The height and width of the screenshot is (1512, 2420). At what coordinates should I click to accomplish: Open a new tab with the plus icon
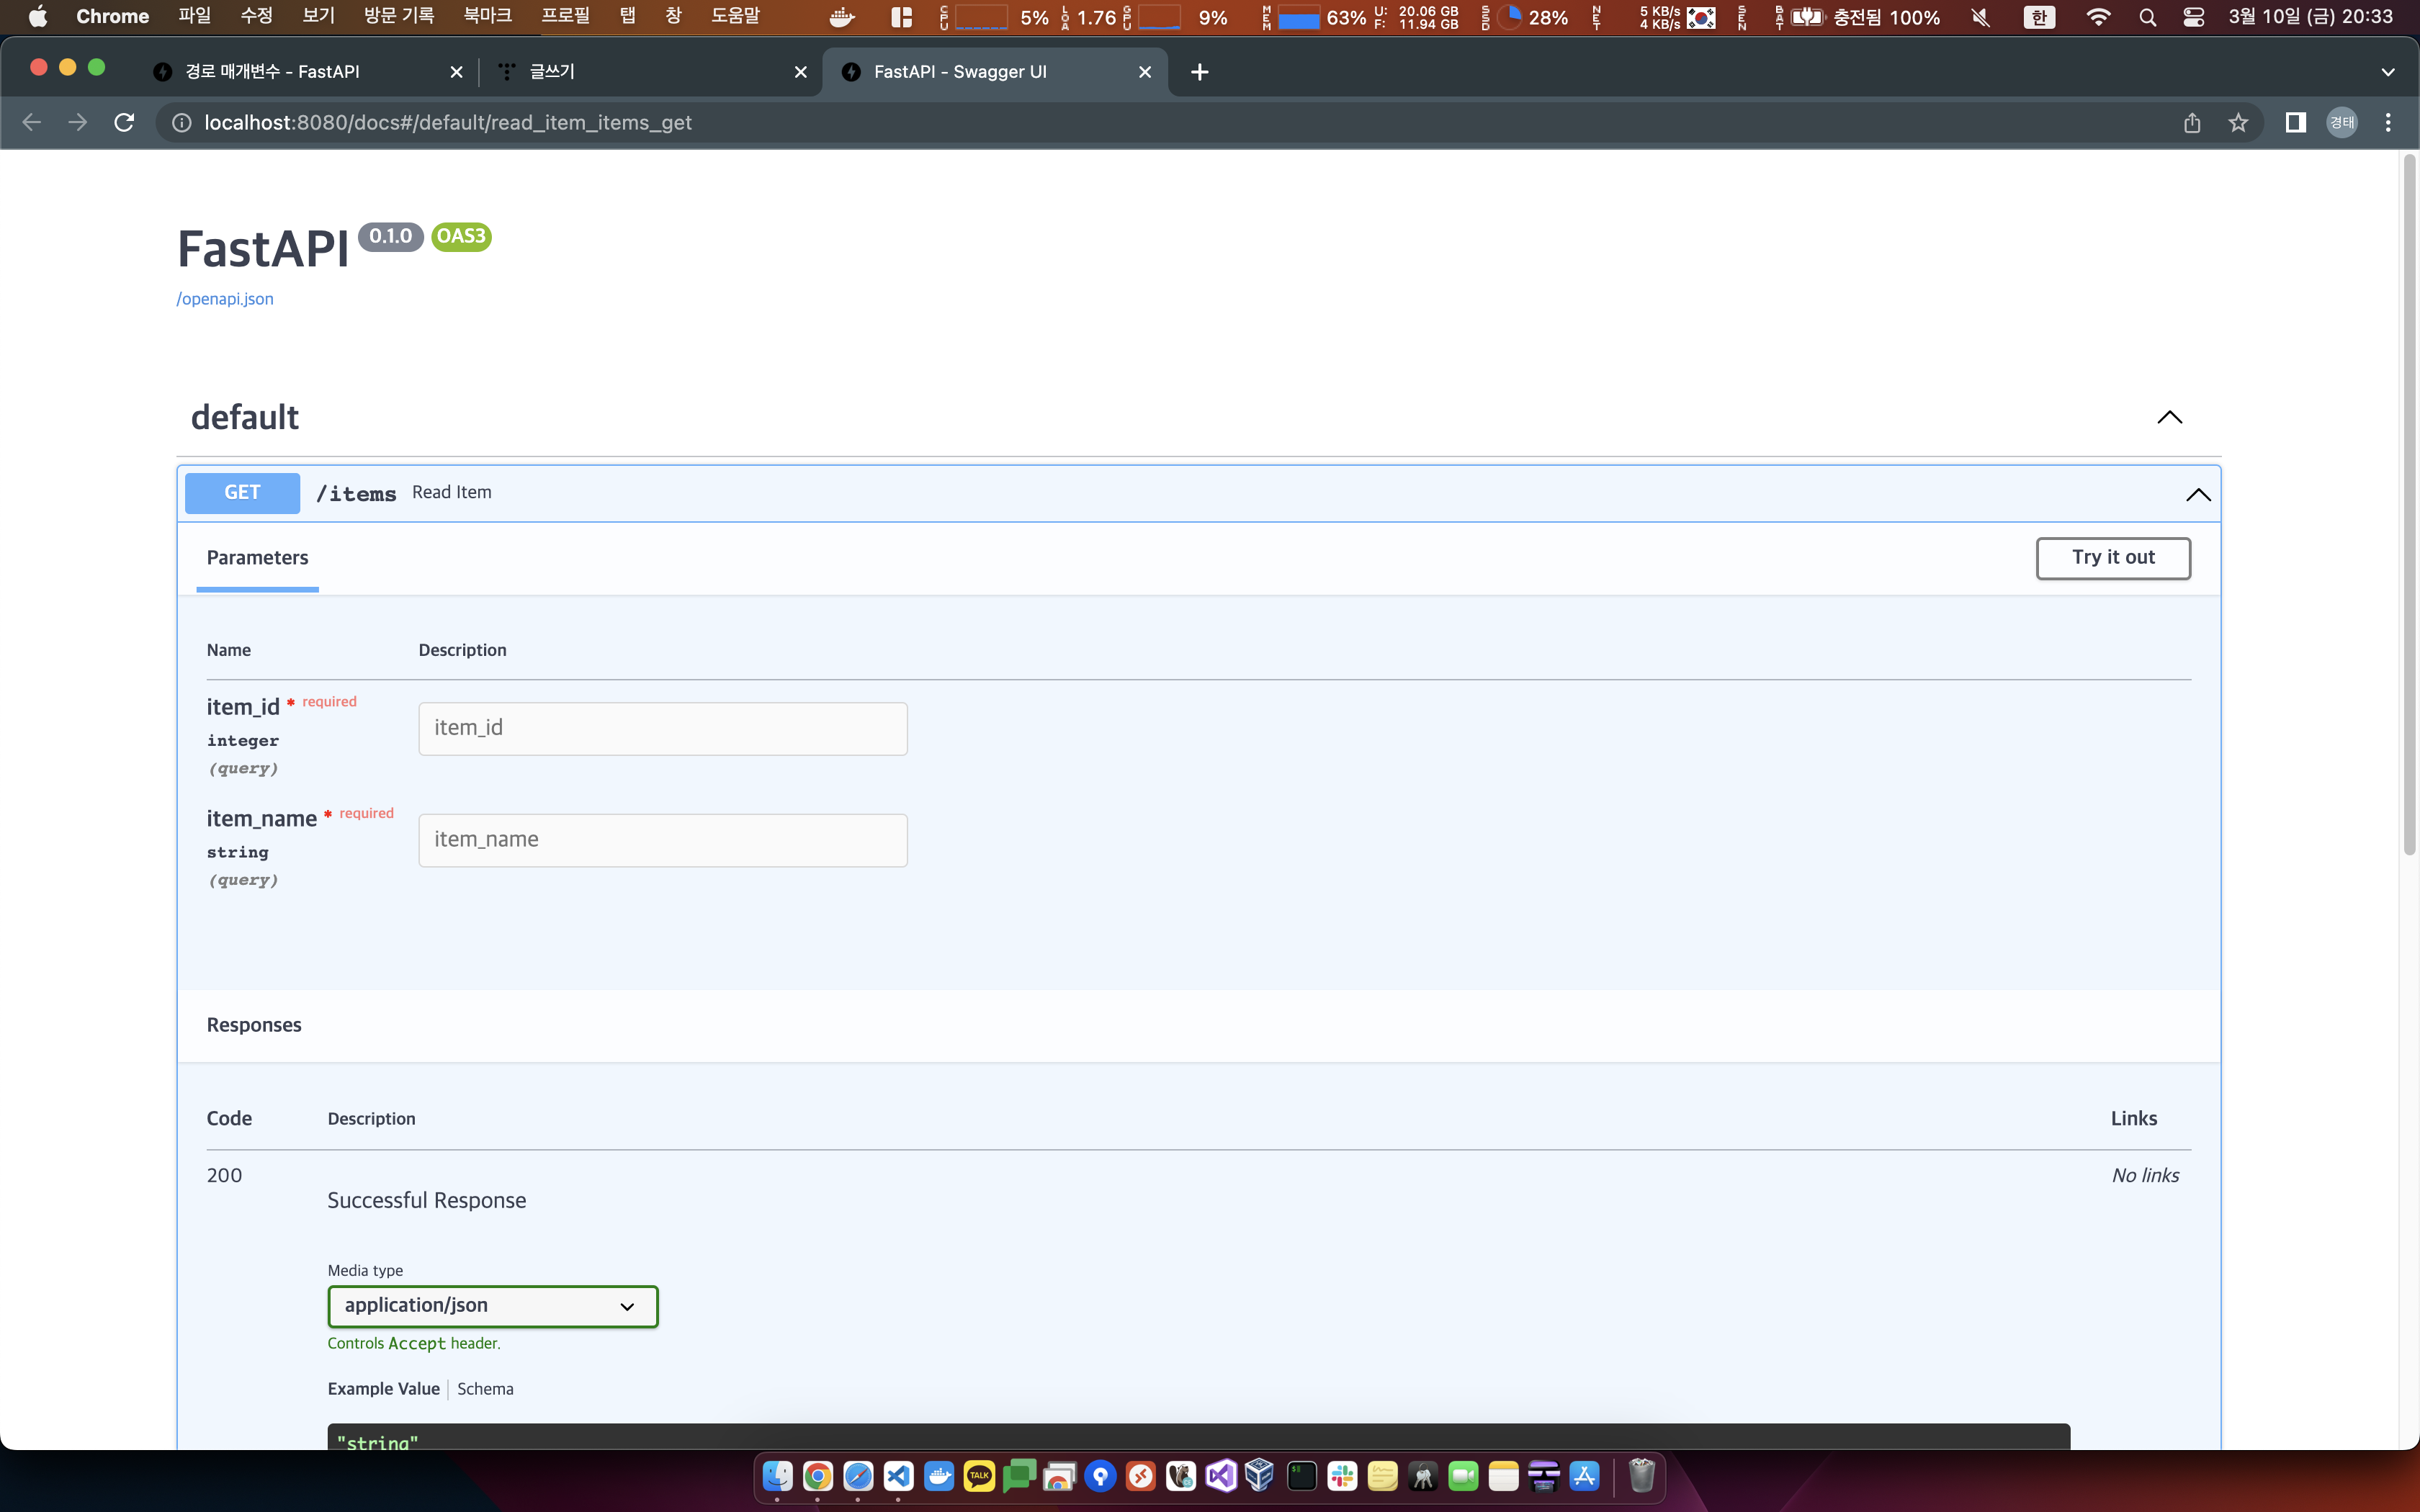tap(1199, 72)
